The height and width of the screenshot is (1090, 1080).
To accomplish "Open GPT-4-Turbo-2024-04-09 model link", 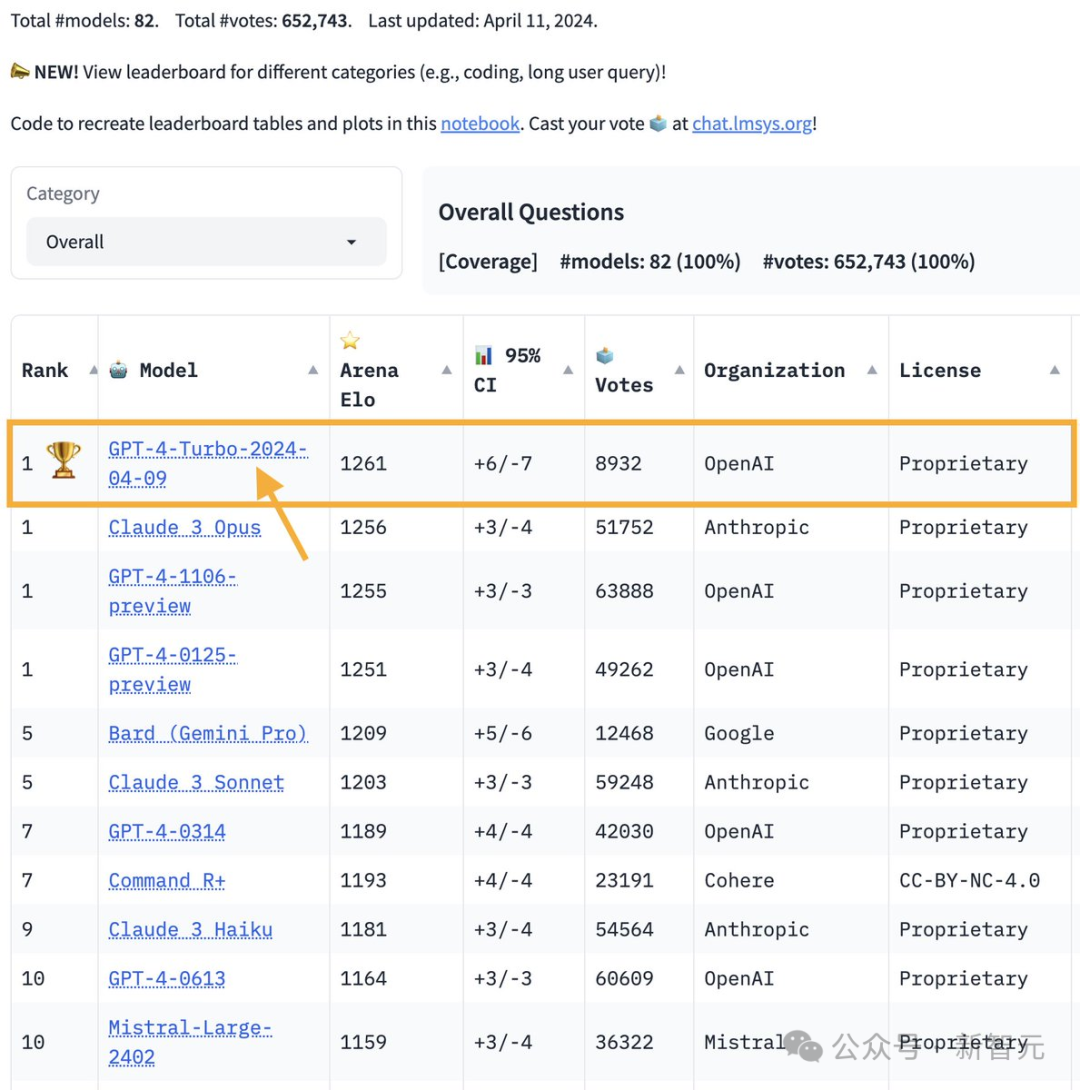I will pyautogui.click(x=207, y=464).
